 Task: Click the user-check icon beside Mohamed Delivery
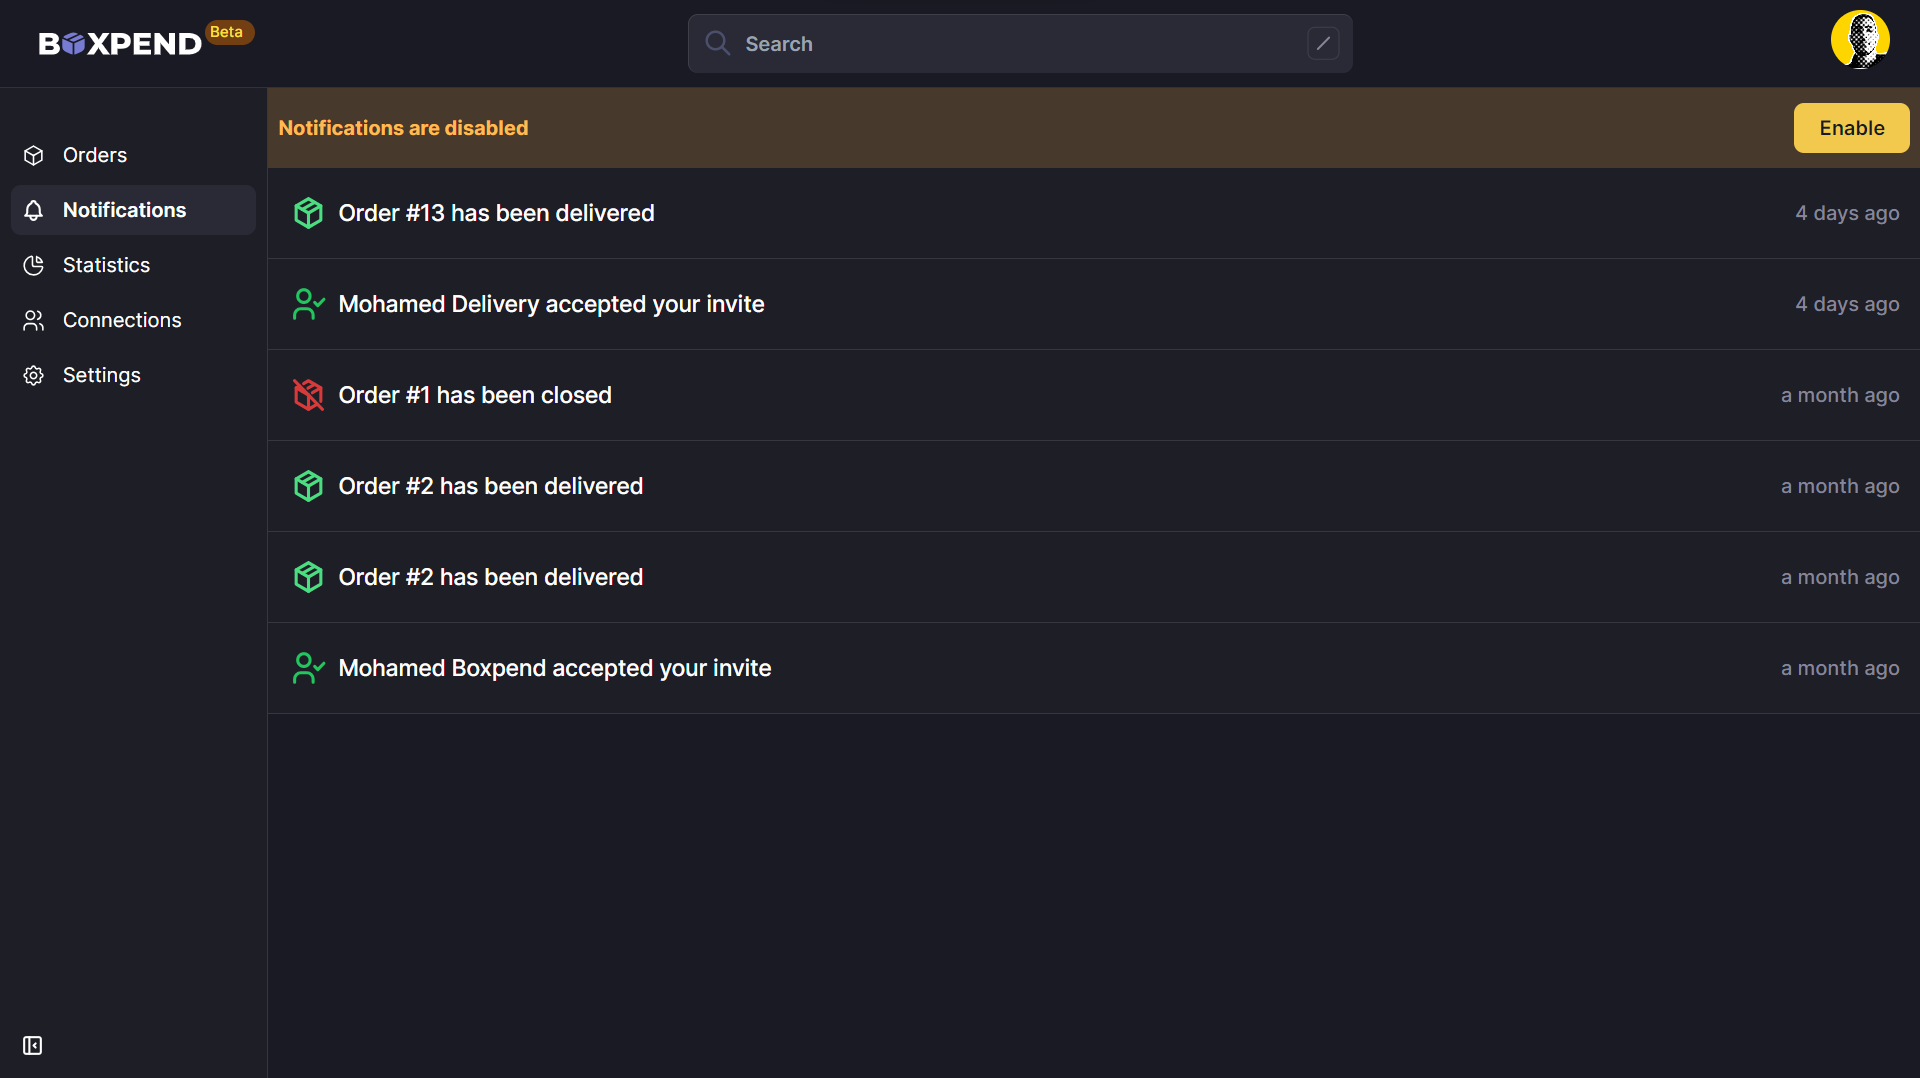point(308,304)
